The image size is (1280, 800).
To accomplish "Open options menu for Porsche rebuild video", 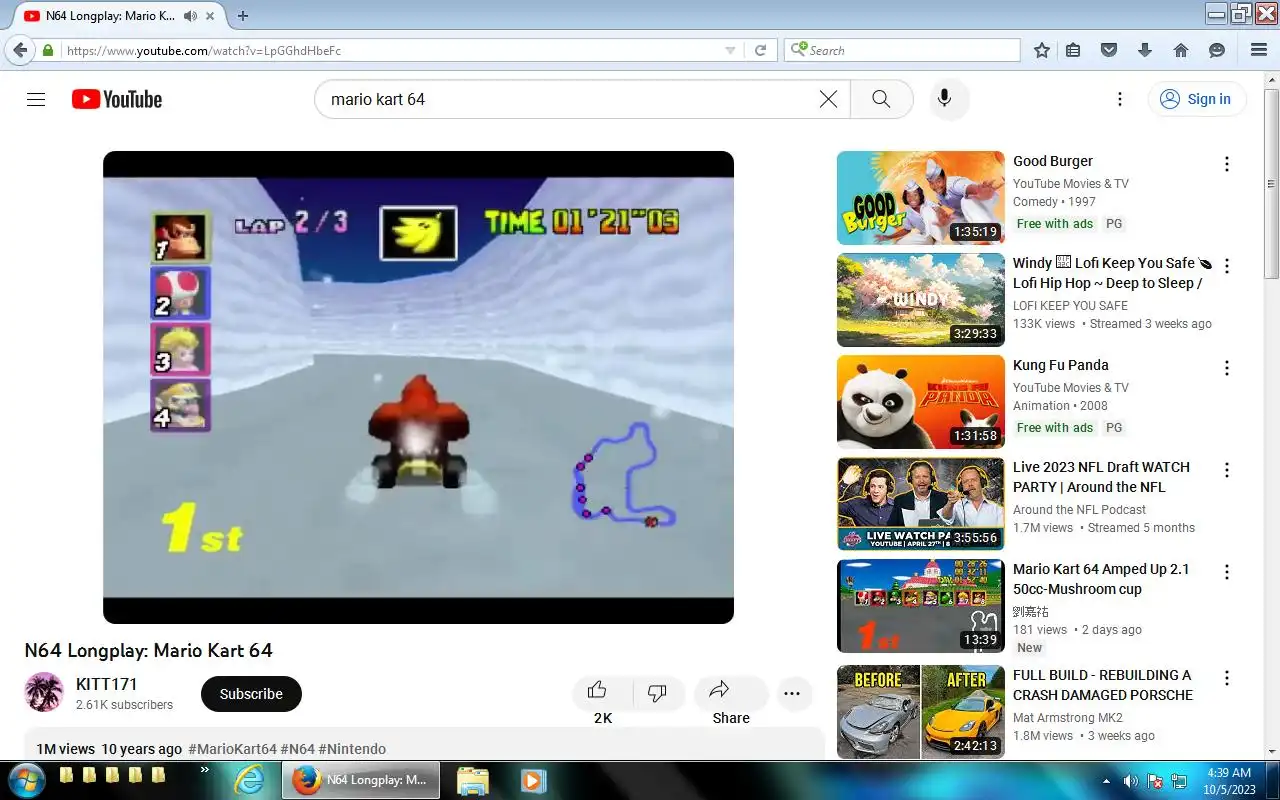I will point(1227,678).
